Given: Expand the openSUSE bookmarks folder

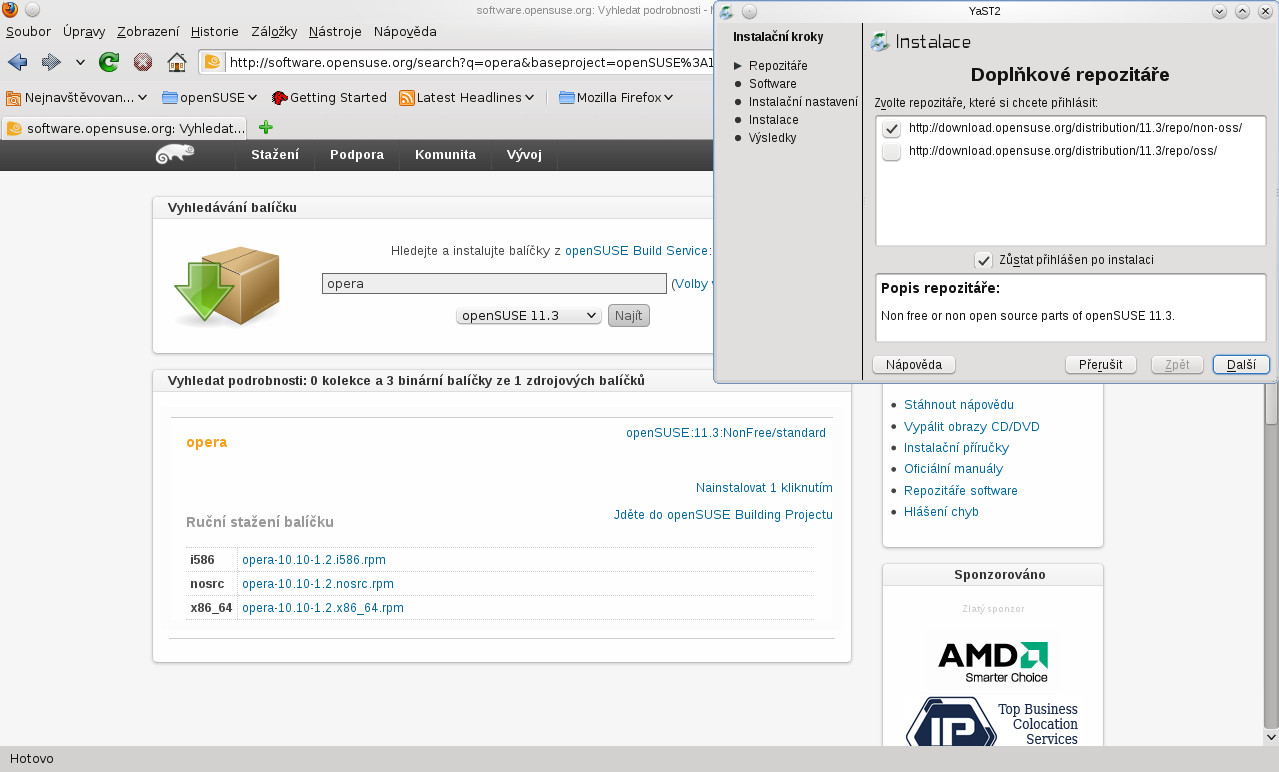Looking at the screenshot, I should point(209,98).
